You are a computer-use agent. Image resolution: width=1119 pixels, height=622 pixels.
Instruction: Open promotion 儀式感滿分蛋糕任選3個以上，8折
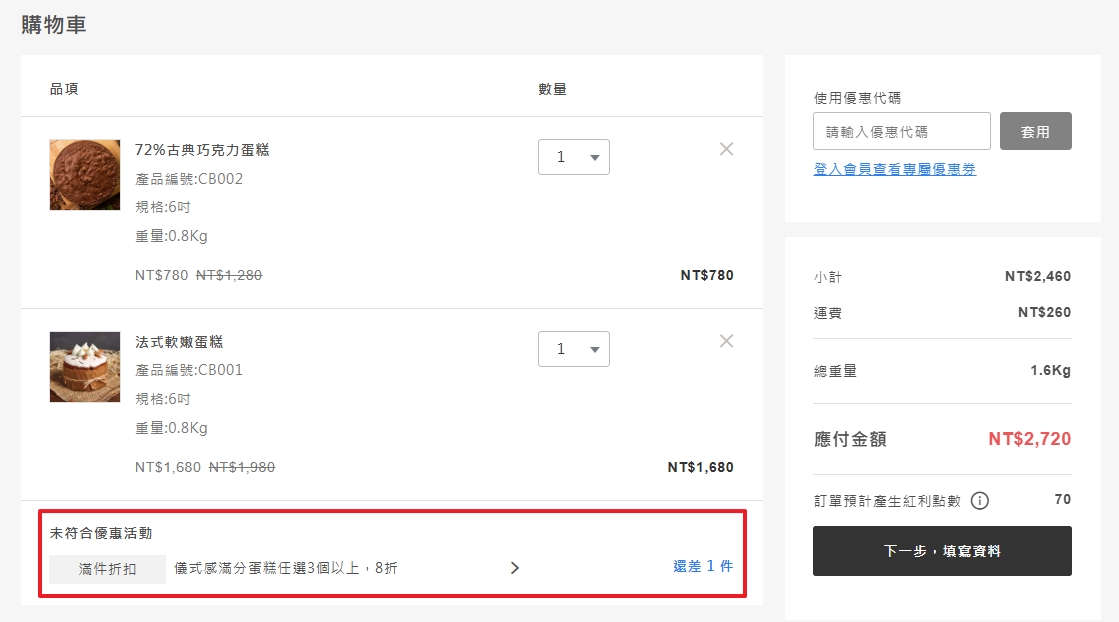tap(286, 568)
